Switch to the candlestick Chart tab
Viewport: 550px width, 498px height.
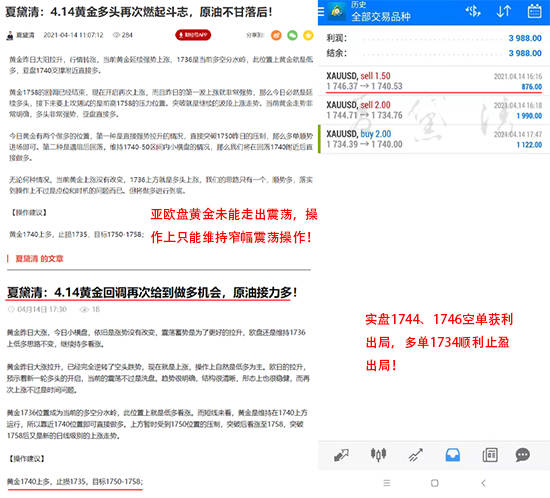(x=378, y=455)
